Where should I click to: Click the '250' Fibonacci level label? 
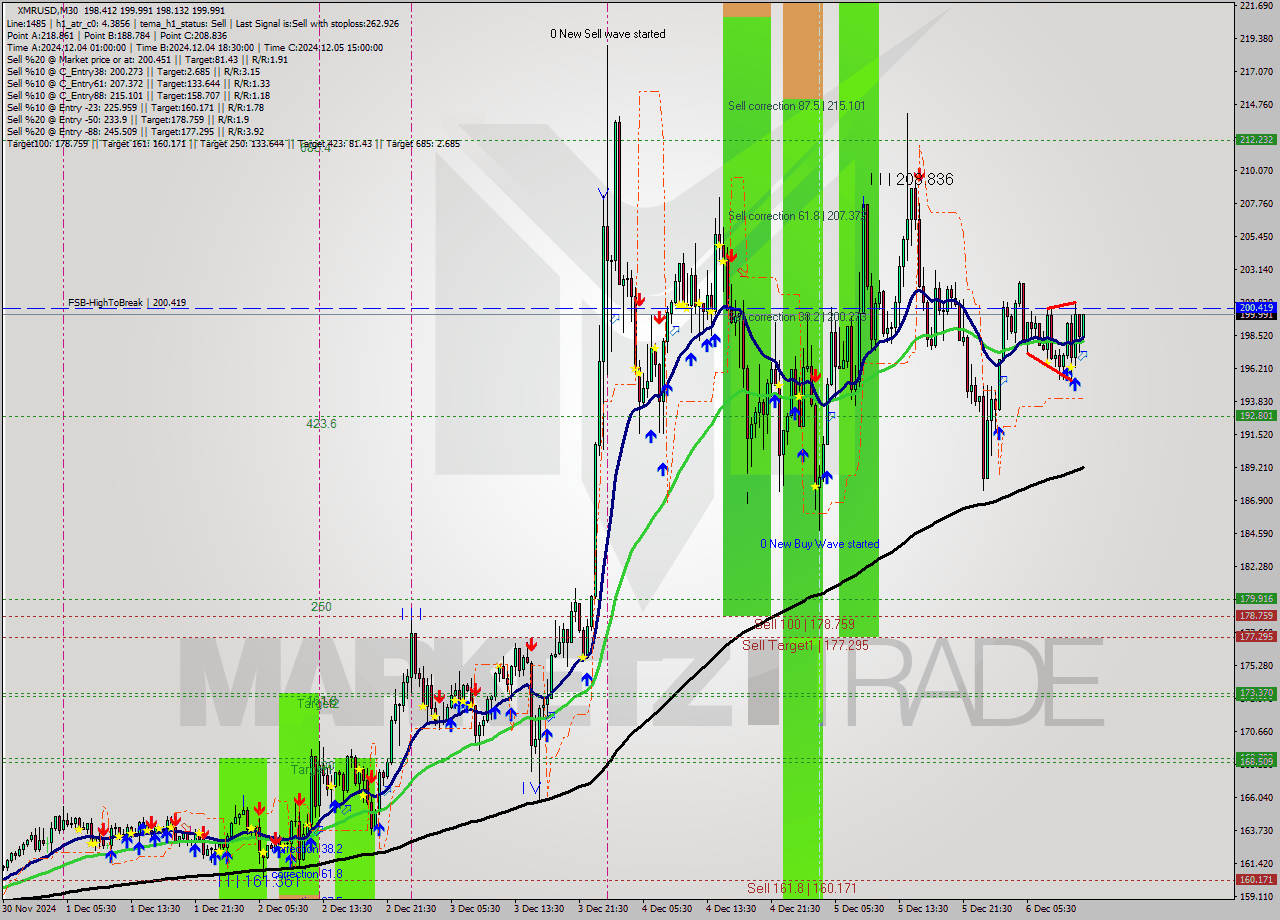tap(321, 607)
